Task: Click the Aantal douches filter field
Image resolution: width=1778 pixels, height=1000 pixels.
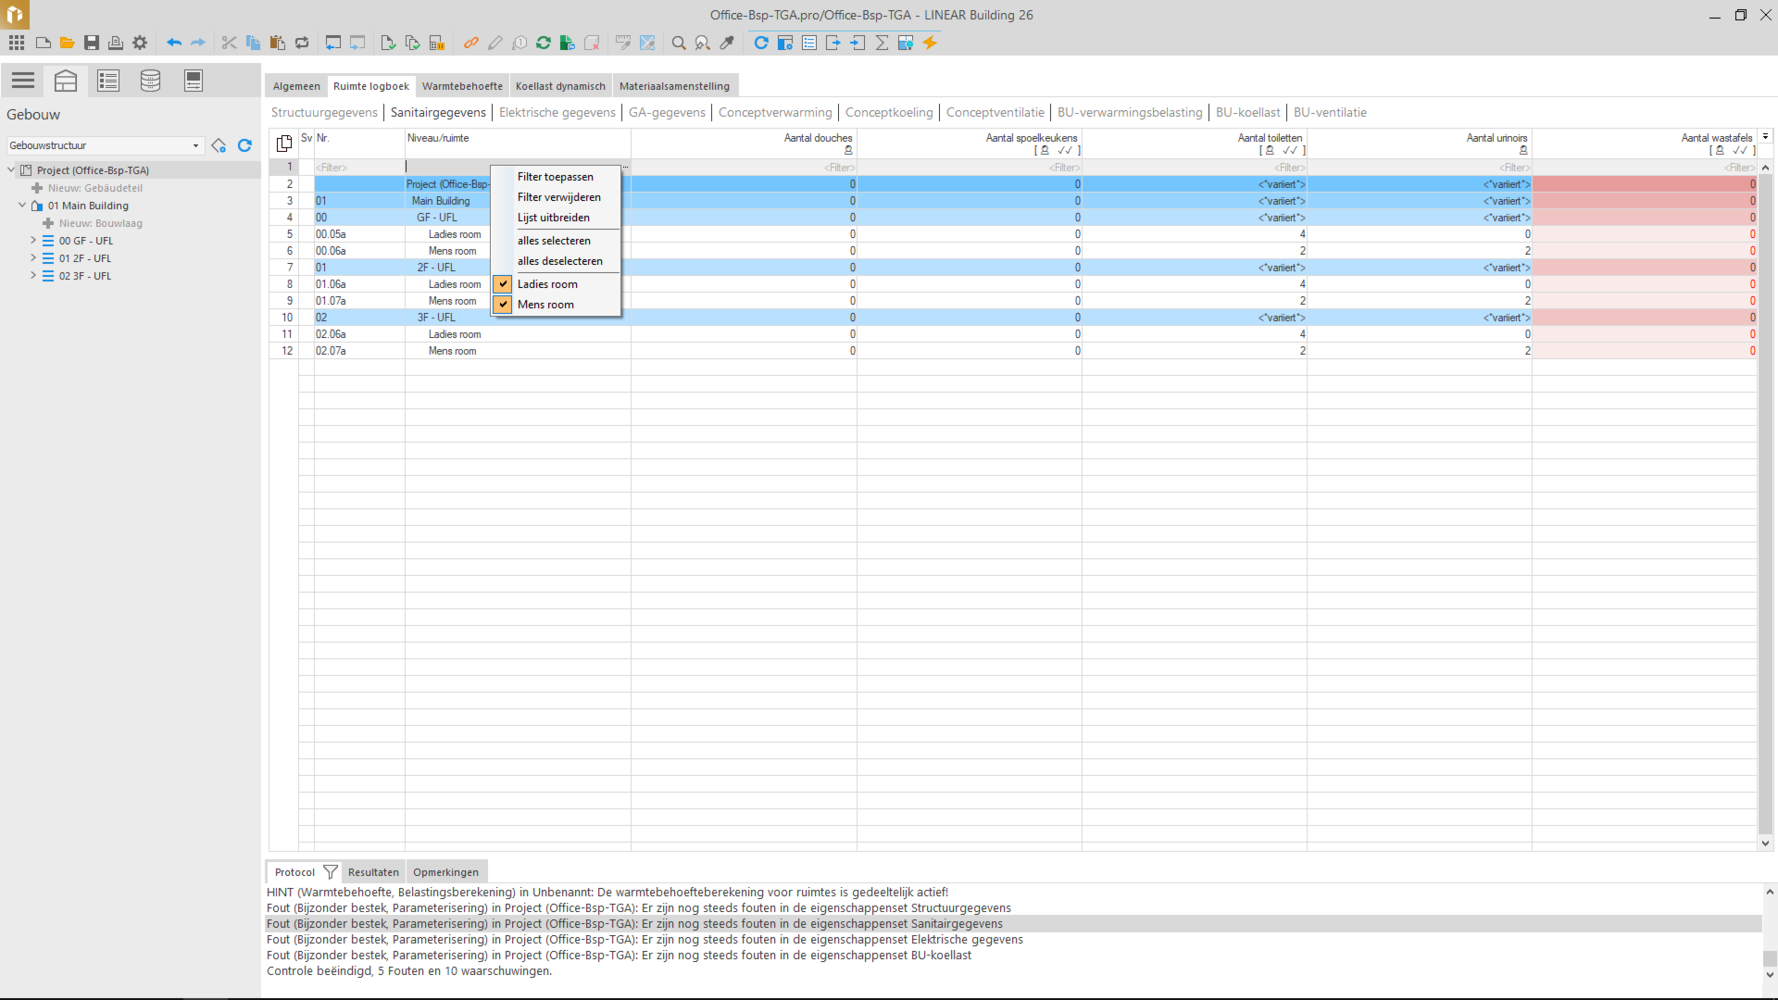Action: pos(743,168)
